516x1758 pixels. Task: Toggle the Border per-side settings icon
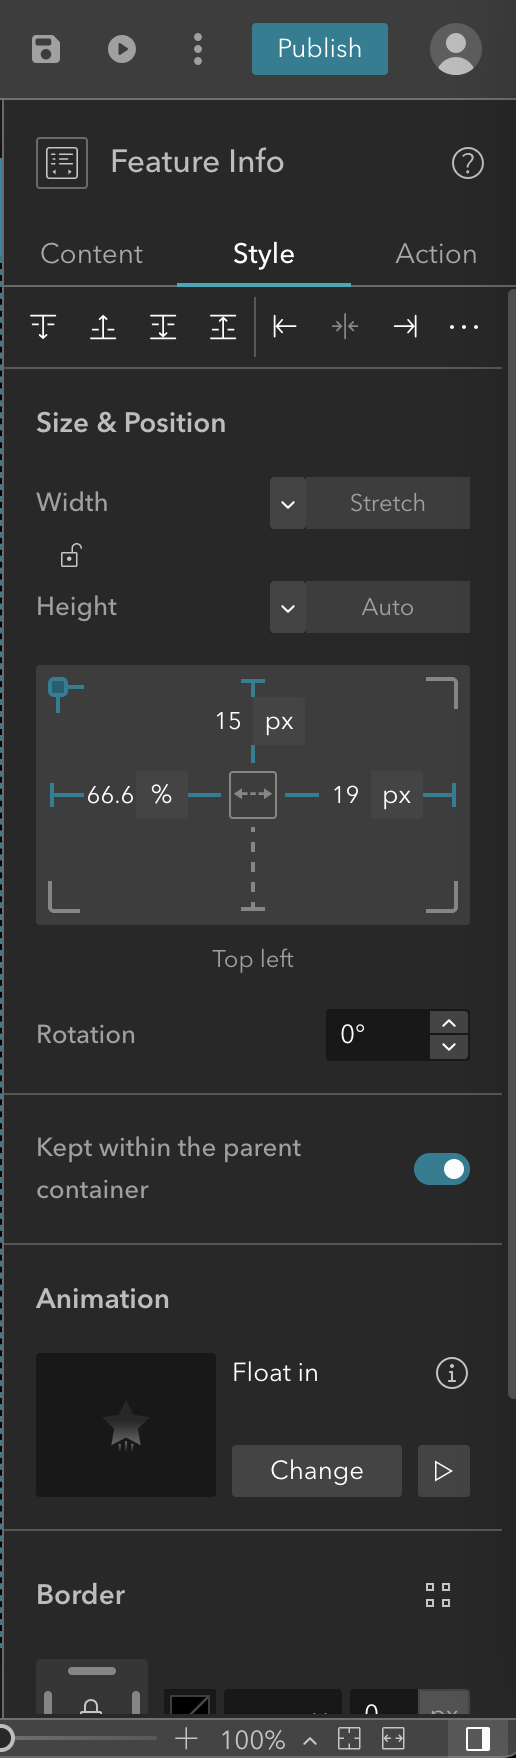point(438,1594)
